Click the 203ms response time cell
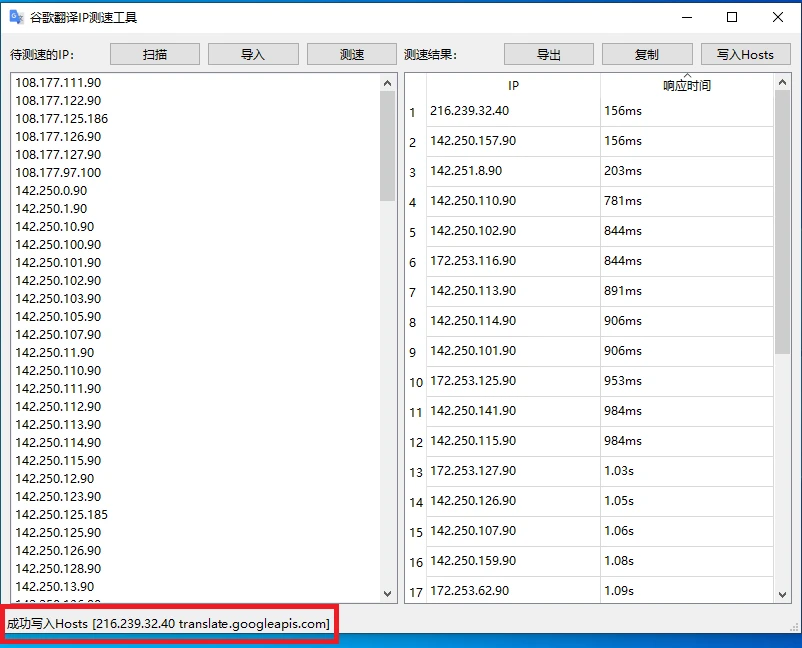The image size is (802, 648). point(687,171)
